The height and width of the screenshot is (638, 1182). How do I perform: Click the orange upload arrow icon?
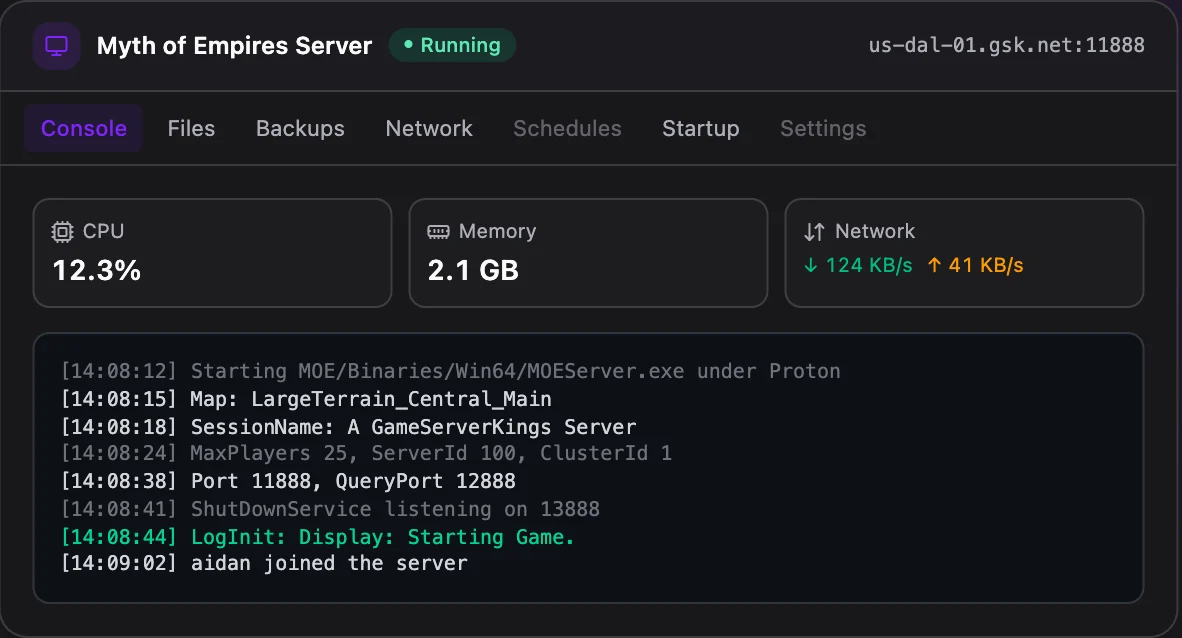[934, 265]
